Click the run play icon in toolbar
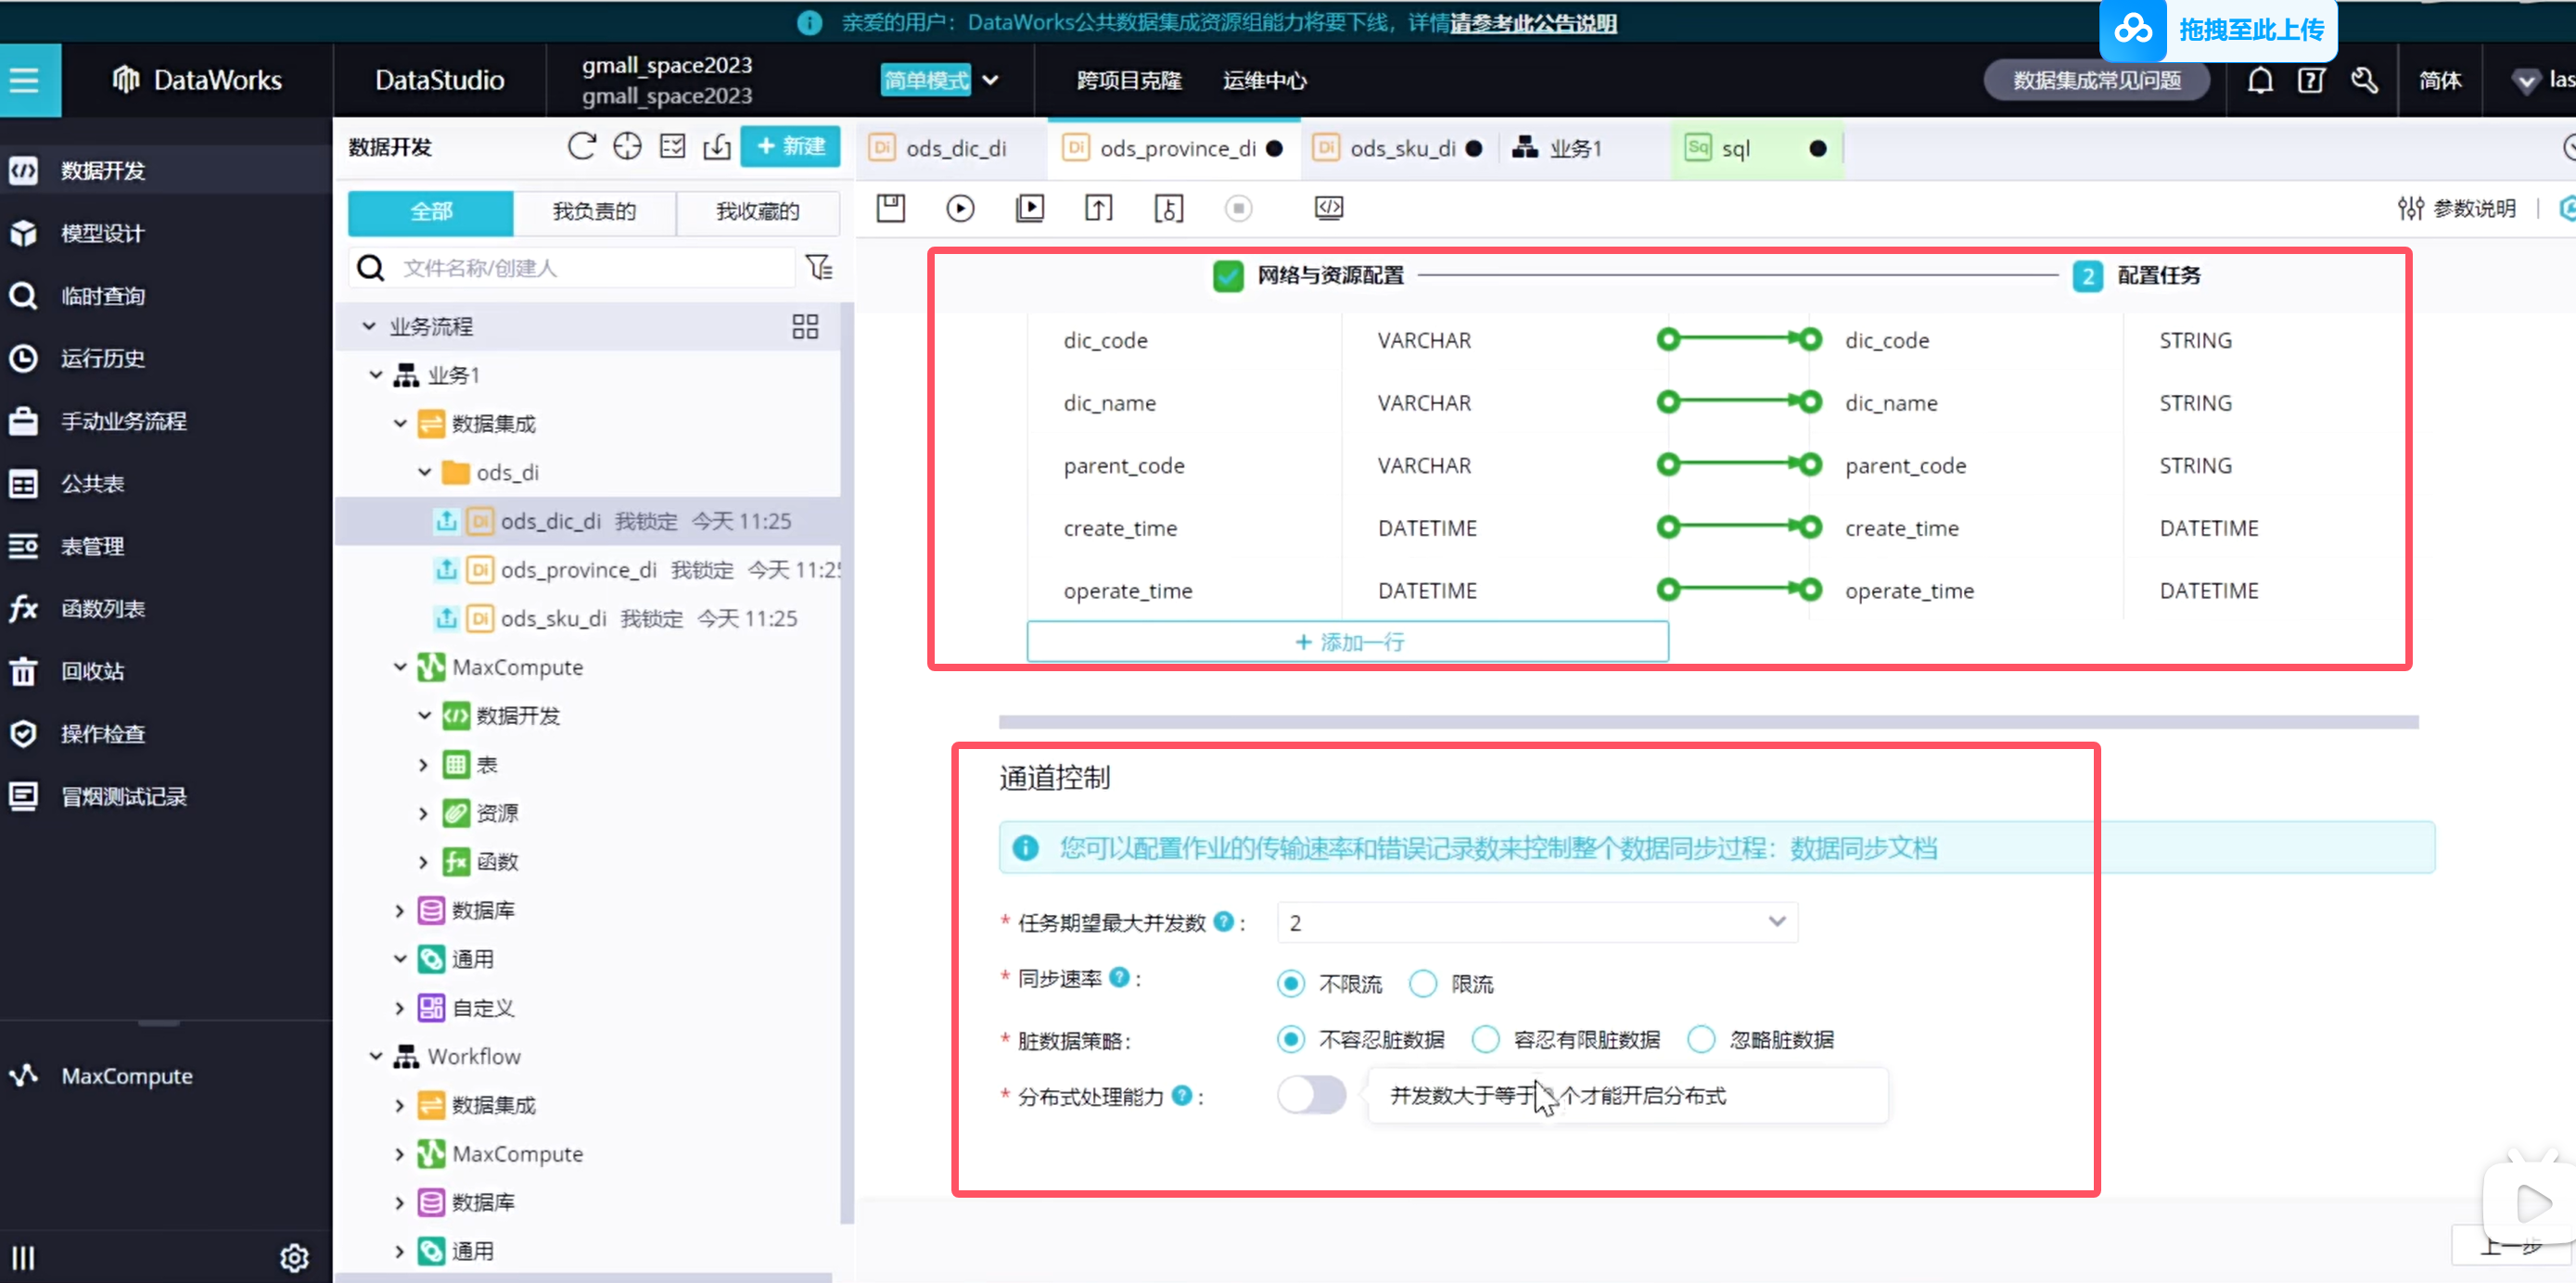The image size is (2576, 1283). click(x=960, y=208)
